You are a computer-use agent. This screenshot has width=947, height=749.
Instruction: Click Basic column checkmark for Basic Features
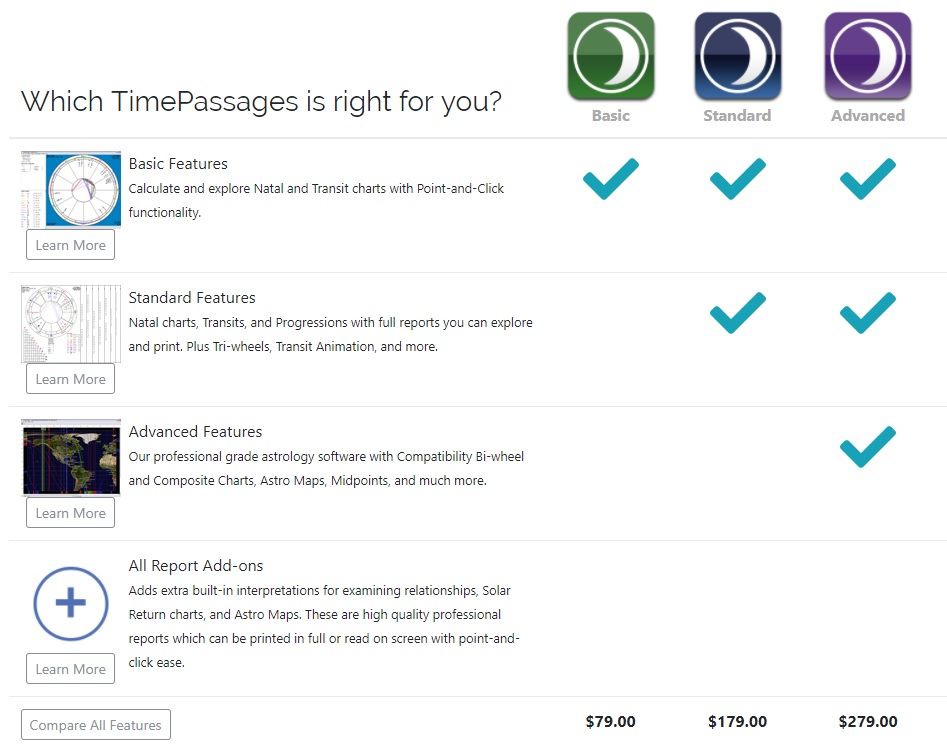point(610,179)
